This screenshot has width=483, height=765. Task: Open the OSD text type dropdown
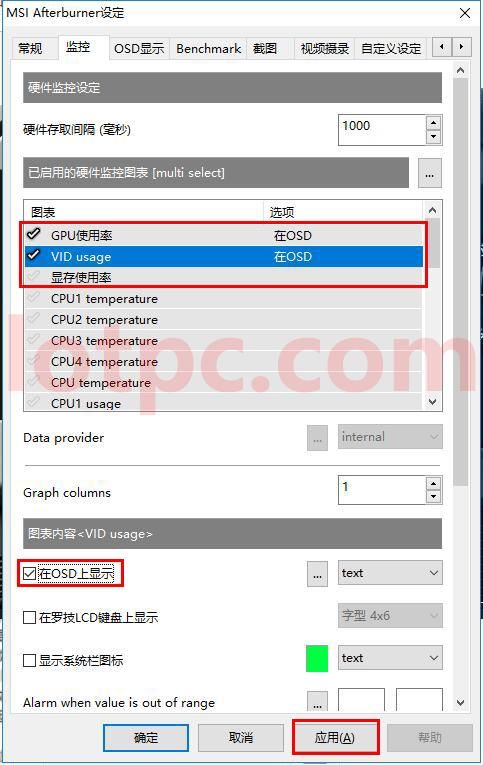pos(390,573)
